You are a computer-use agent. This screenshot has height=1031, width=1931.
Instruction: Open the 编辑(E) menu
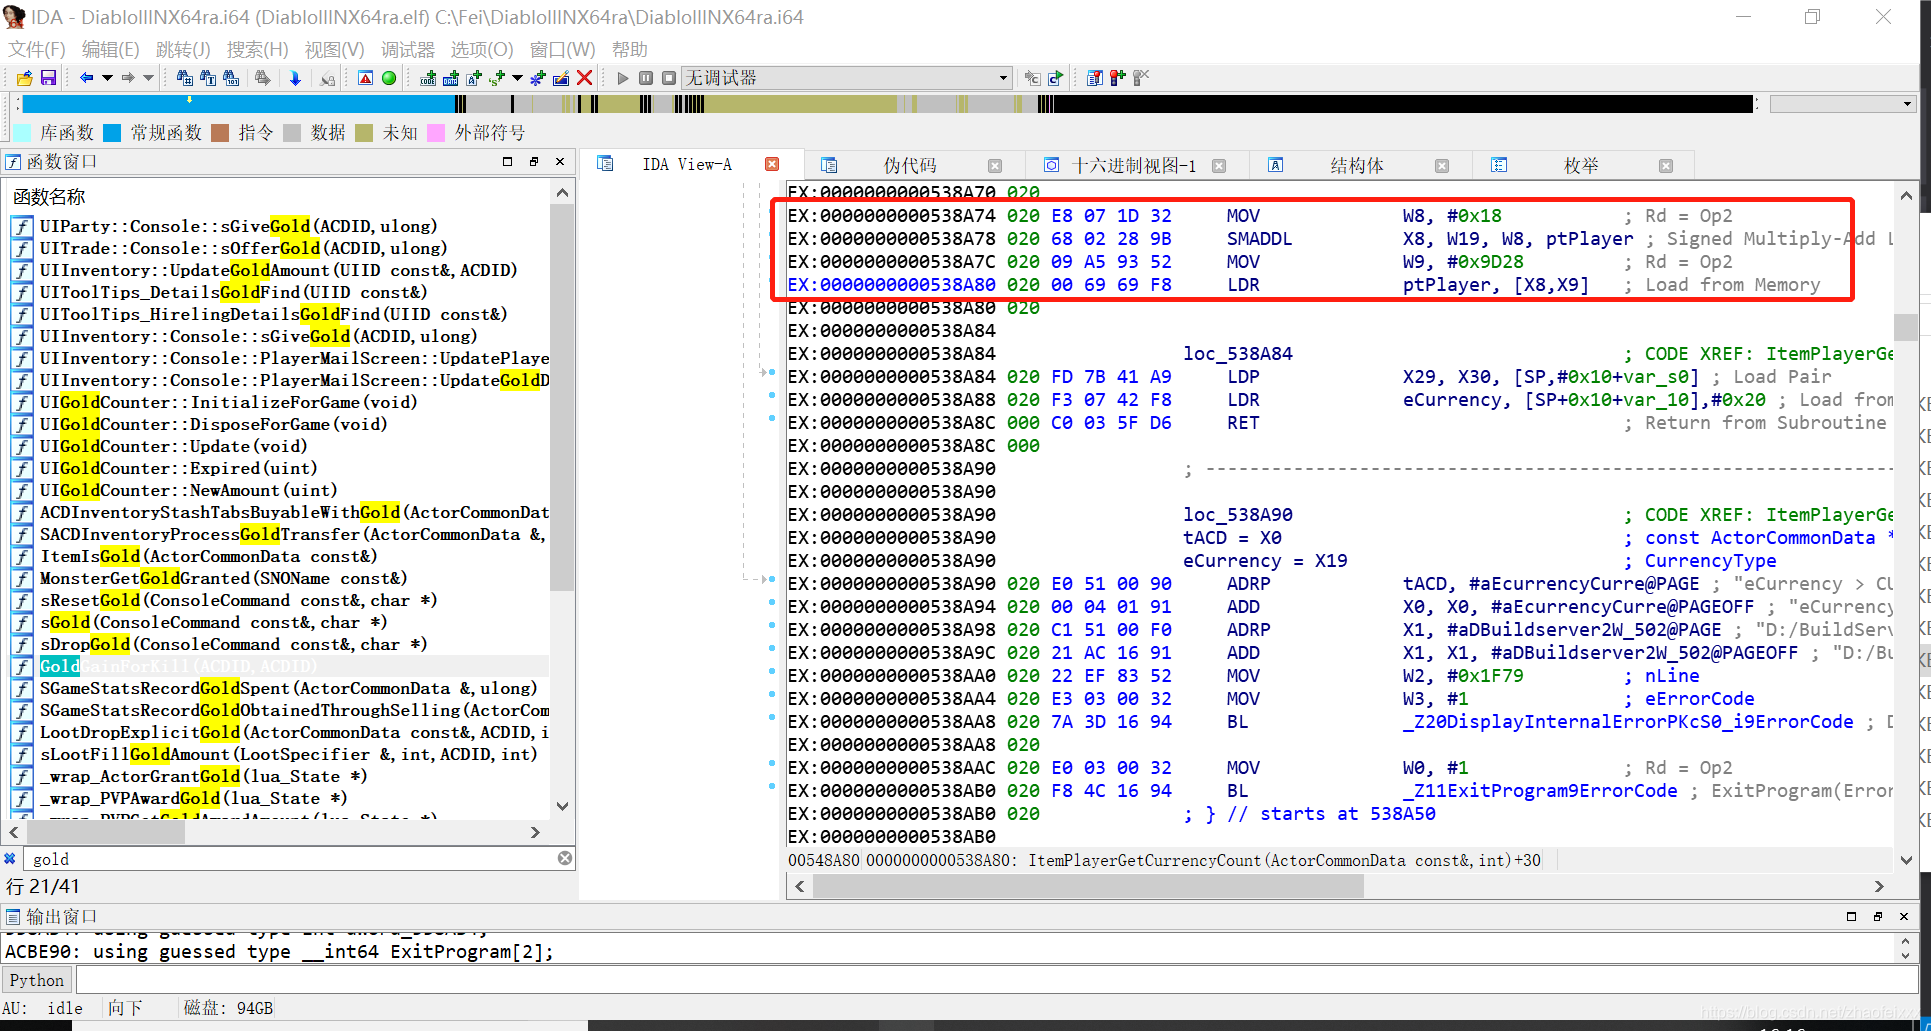point(110,49)
